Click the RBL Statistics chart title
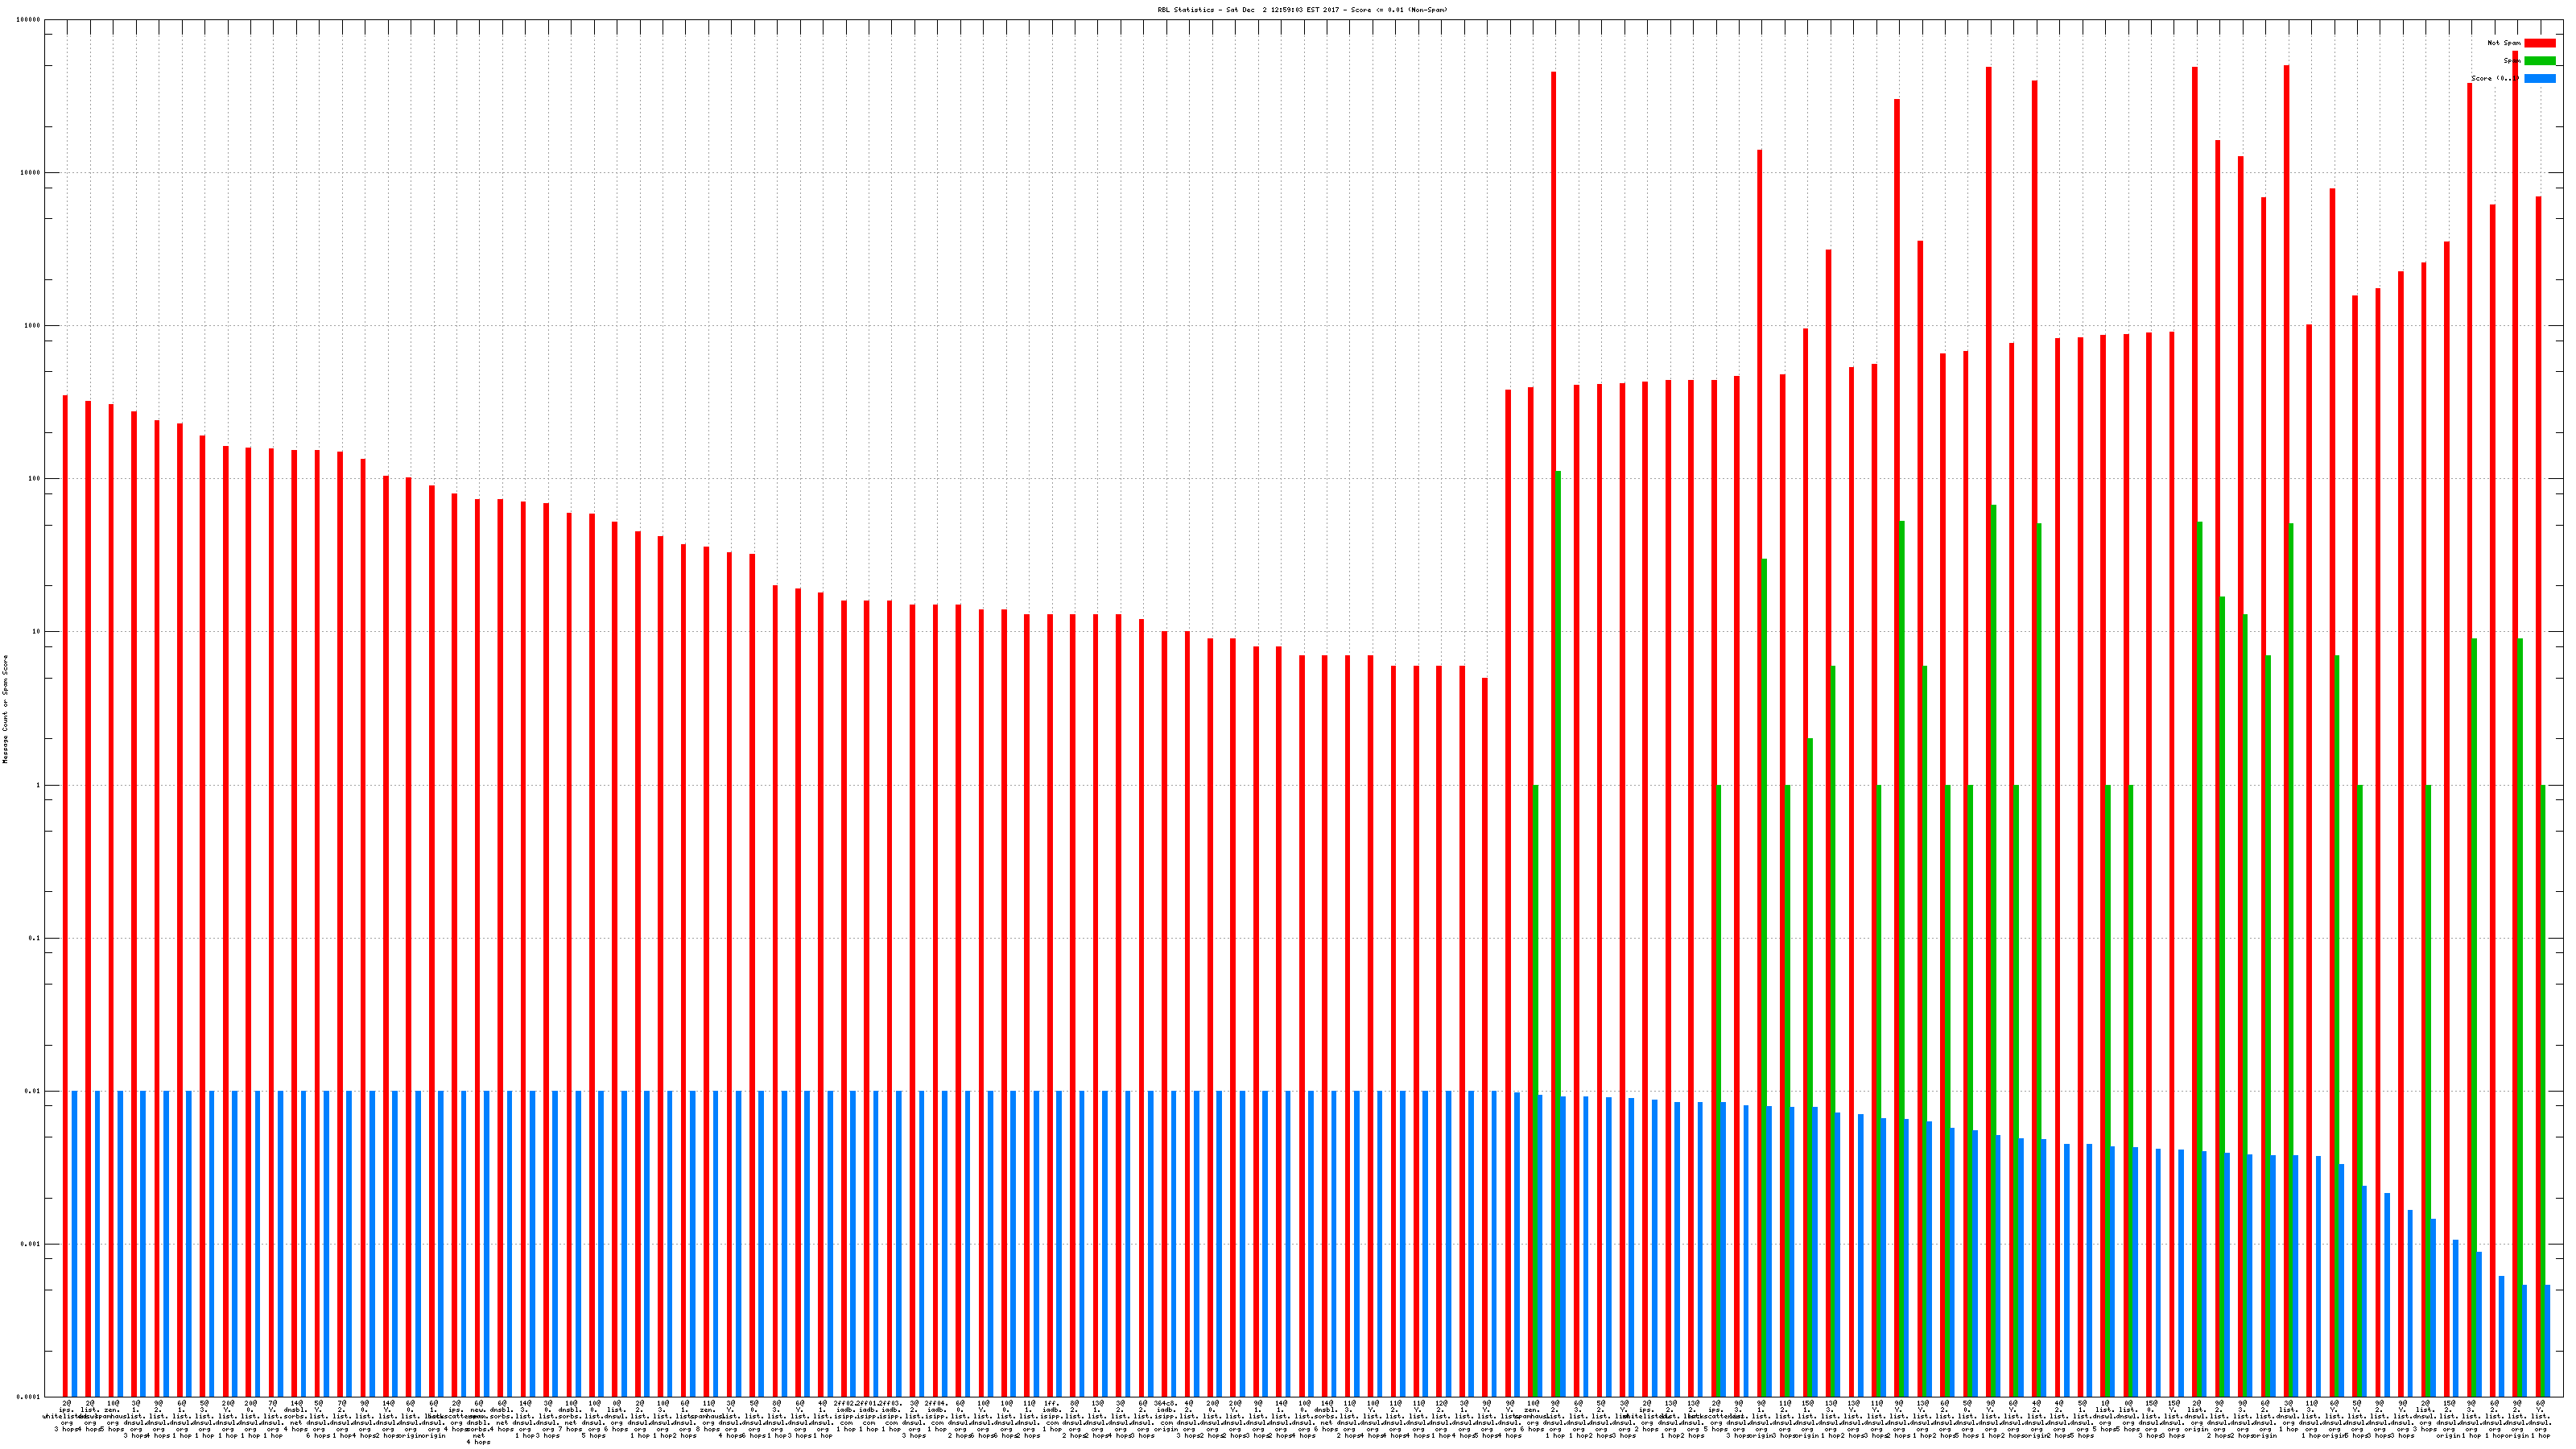 1302,10
